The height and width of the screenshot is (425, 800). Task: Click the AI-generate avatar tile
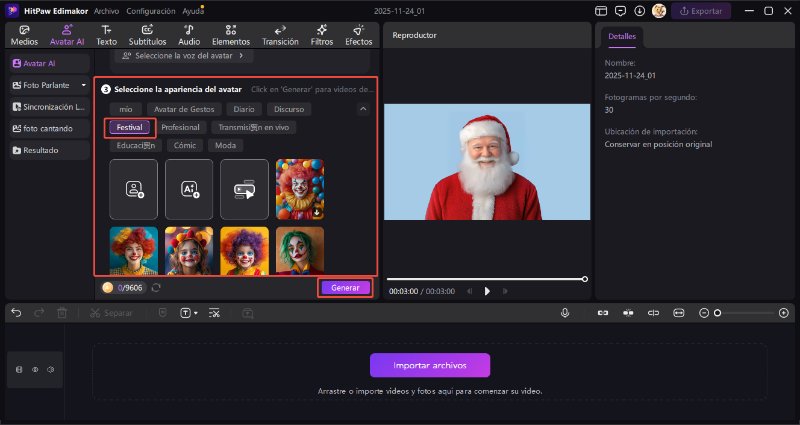click(189, 189)
